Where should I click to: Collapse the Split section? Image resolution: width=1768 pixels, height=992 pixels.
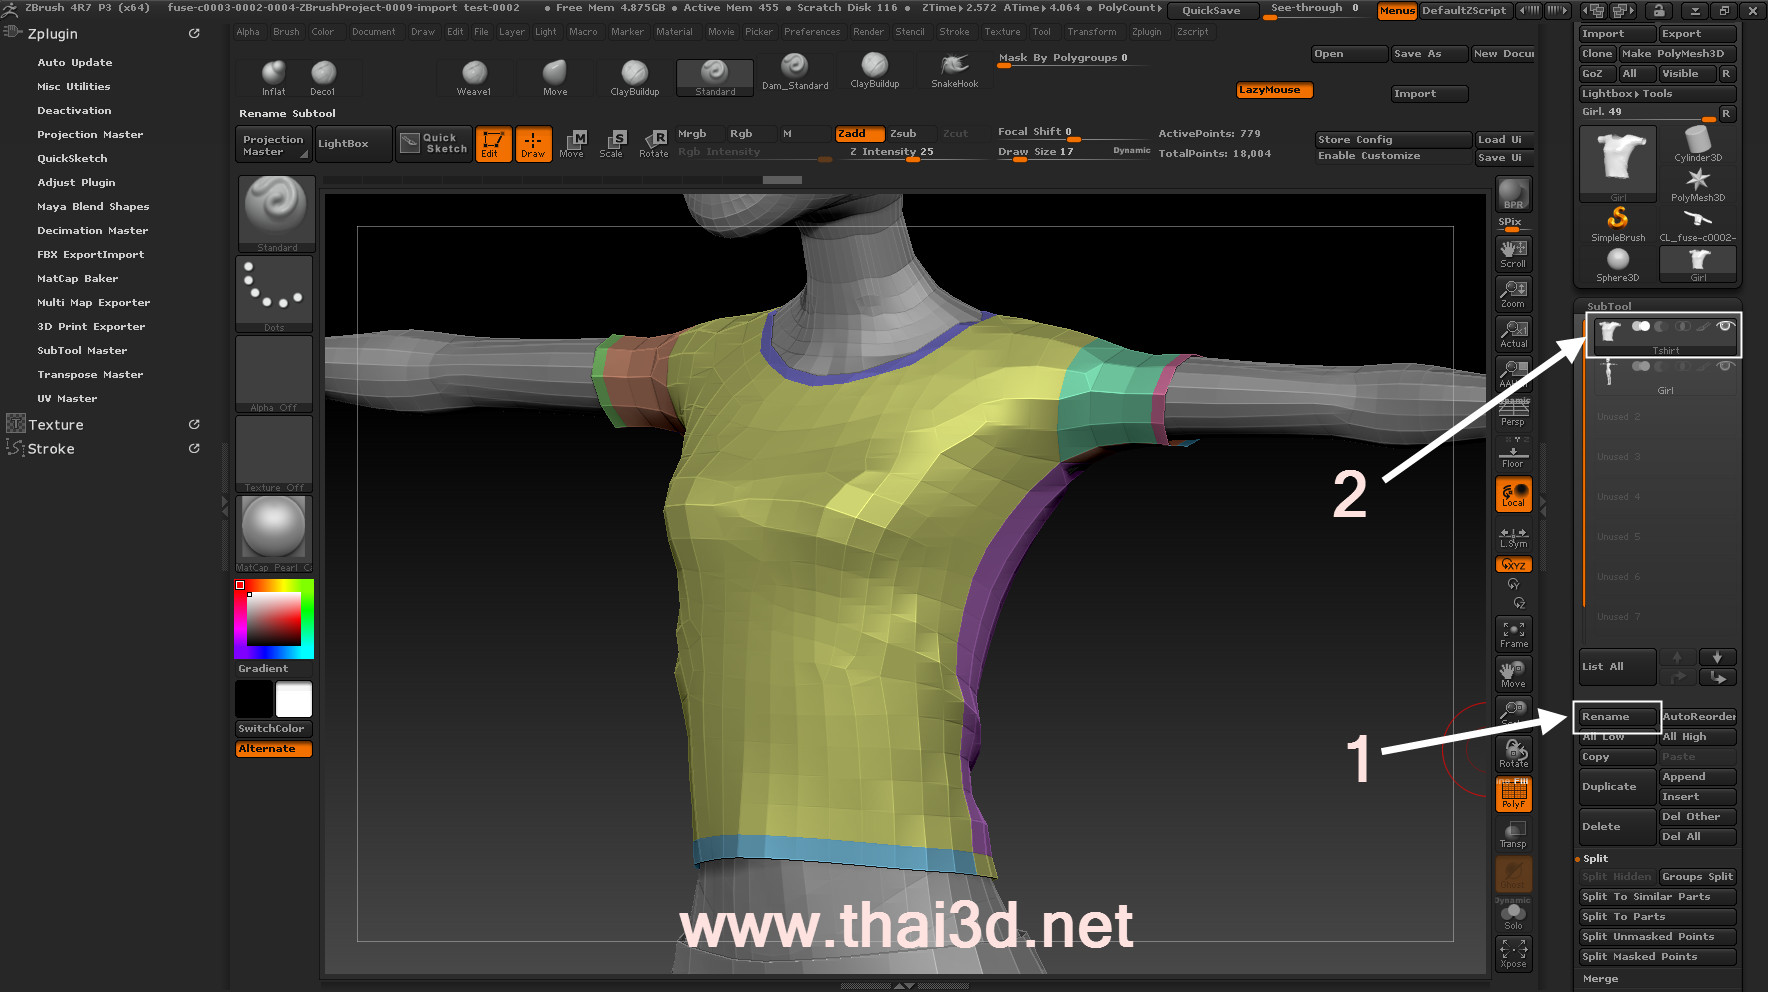pyautogui.click(x=1596, y=858)
